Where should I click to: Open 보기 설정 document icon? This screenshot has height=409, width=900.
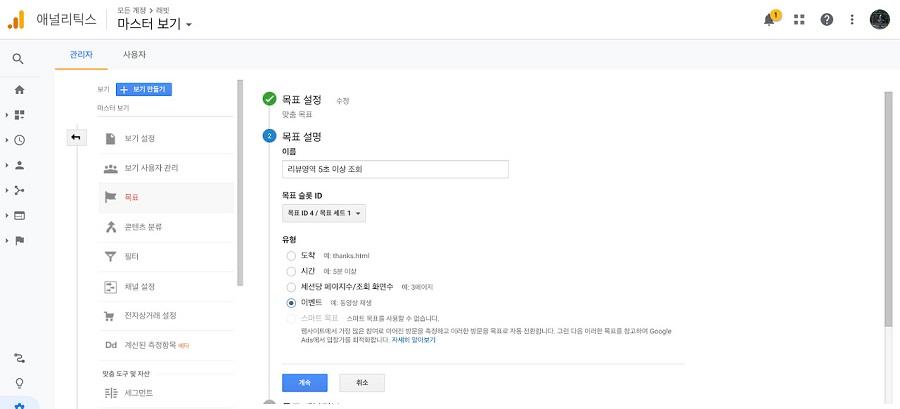(x=110, y=138)
